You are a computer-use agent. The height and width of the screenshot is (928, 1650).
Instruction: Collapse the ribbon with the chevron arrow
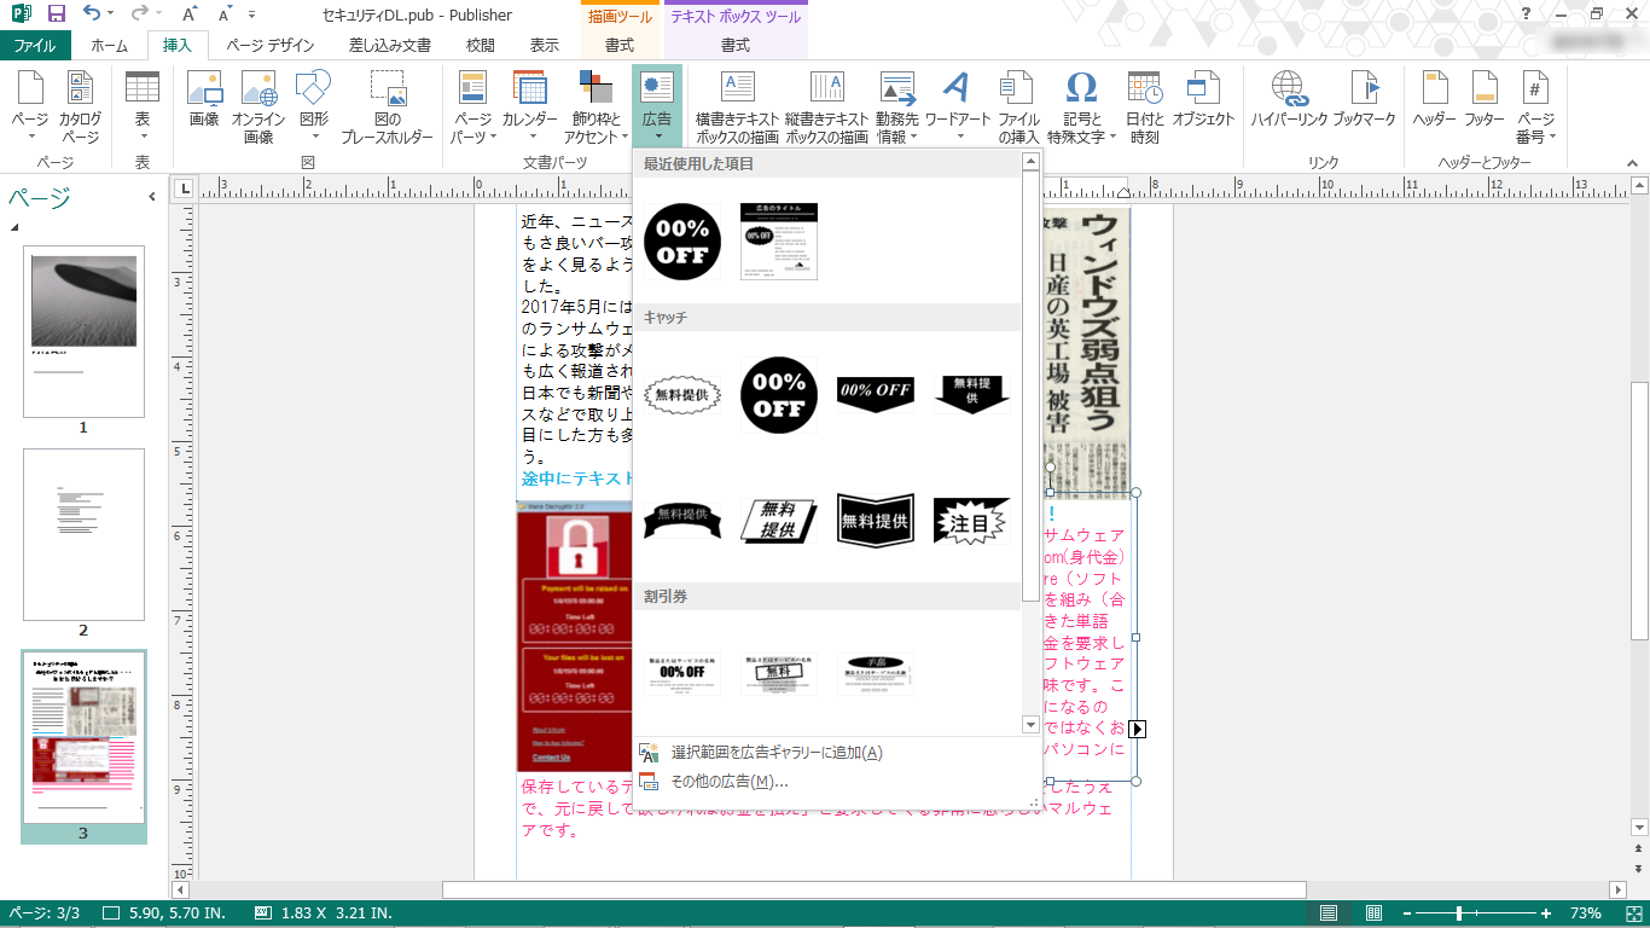(1632, 163)
